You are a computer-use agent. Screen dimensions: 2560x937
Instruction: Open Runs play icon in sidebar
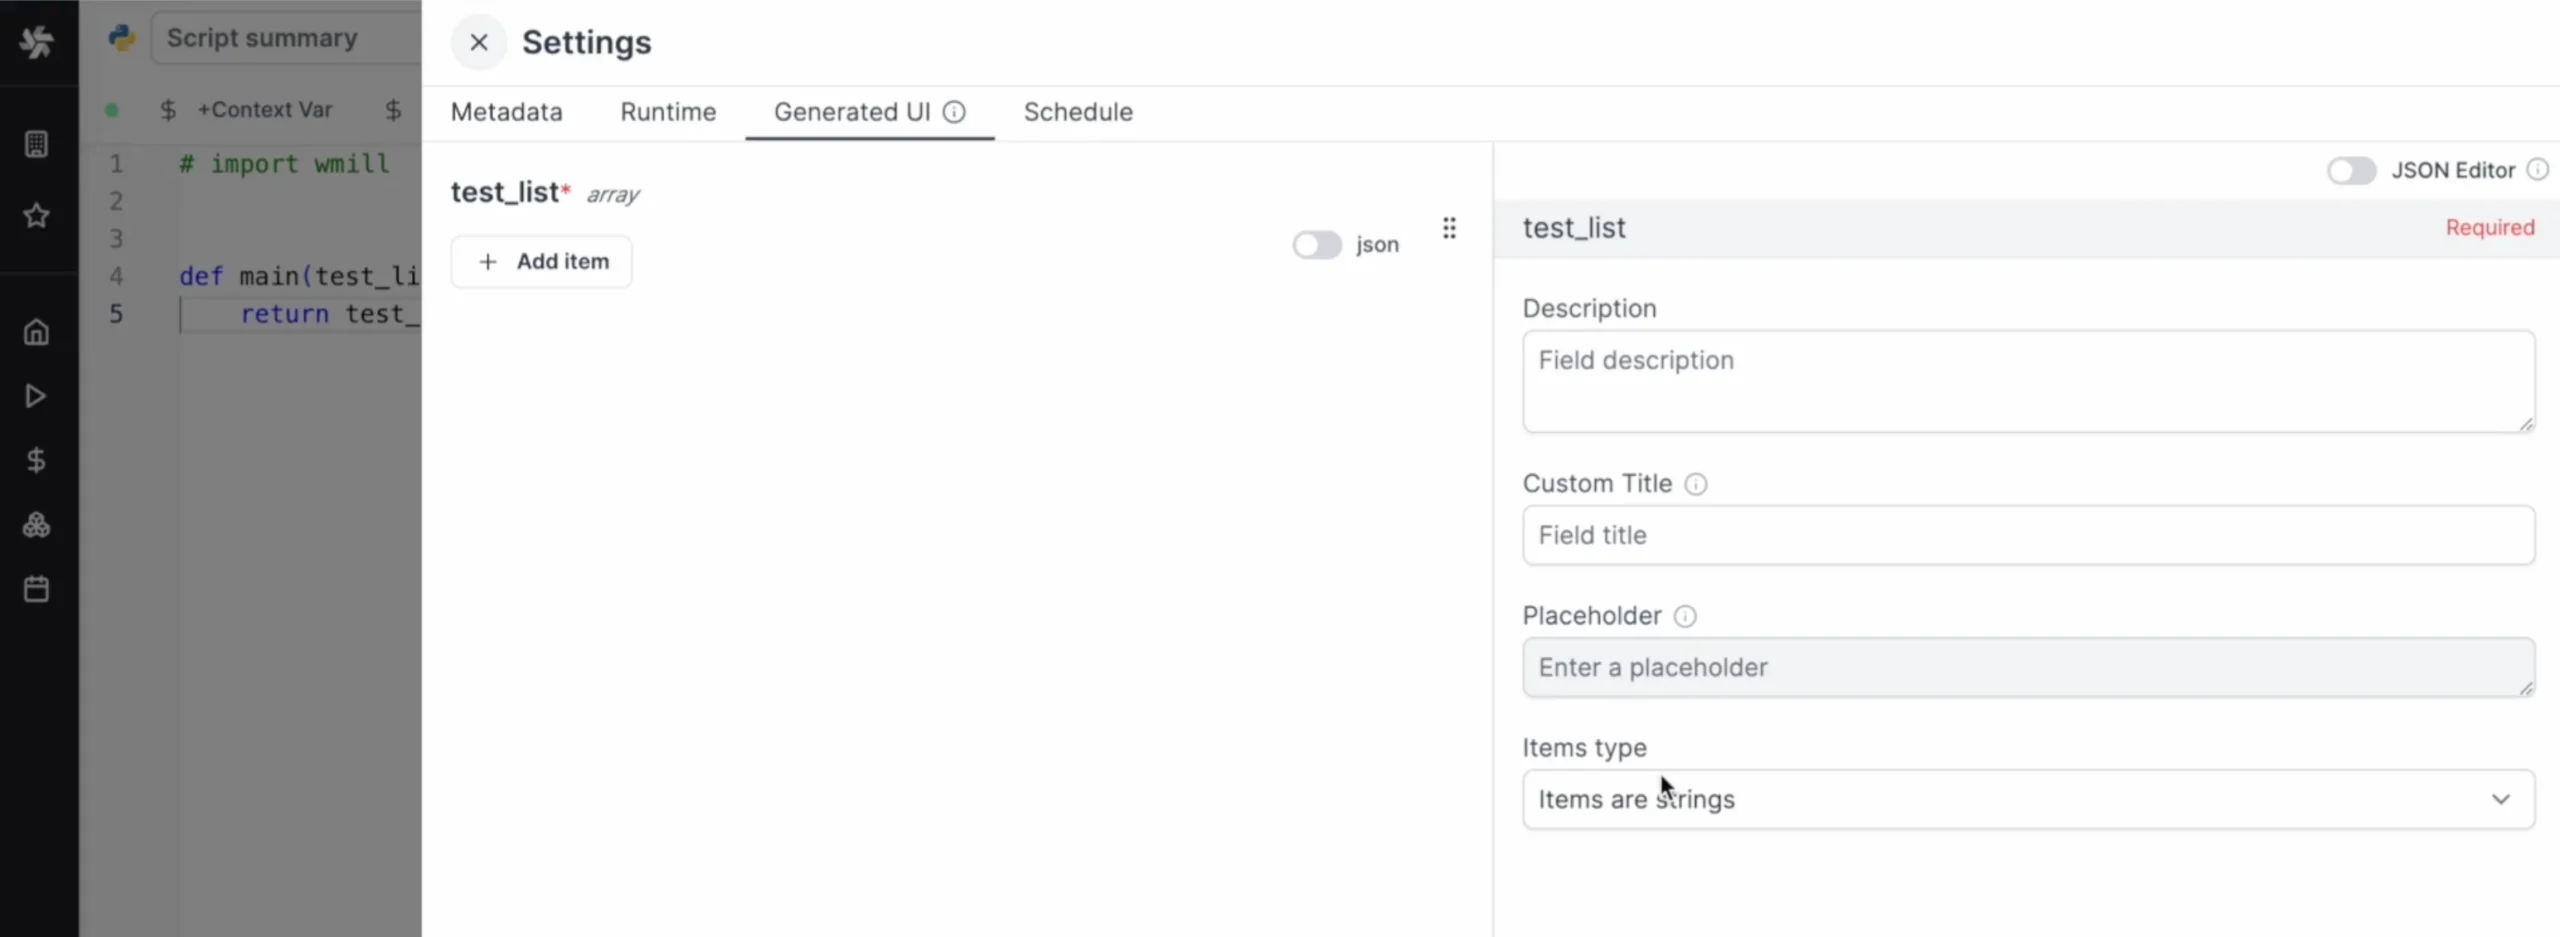(x=36, y=396)
